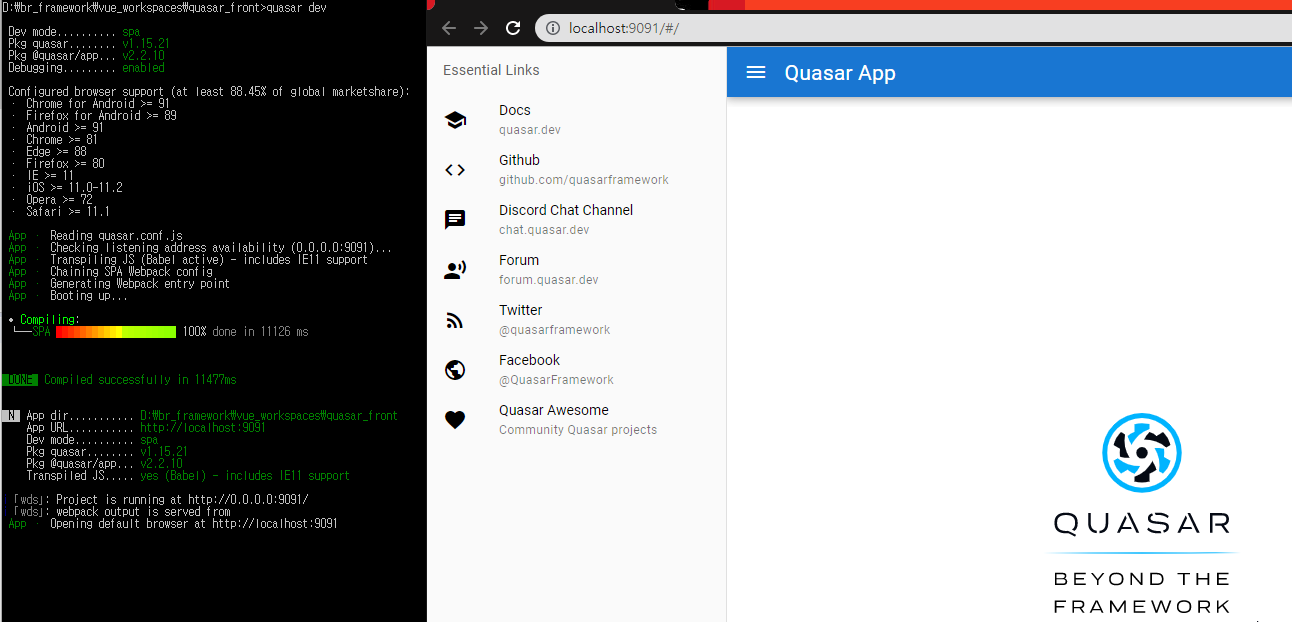Screen dimensions: 1292x622
Task: Toggle the hamburger menu in Quasar App header
Action: coord(756,72)
